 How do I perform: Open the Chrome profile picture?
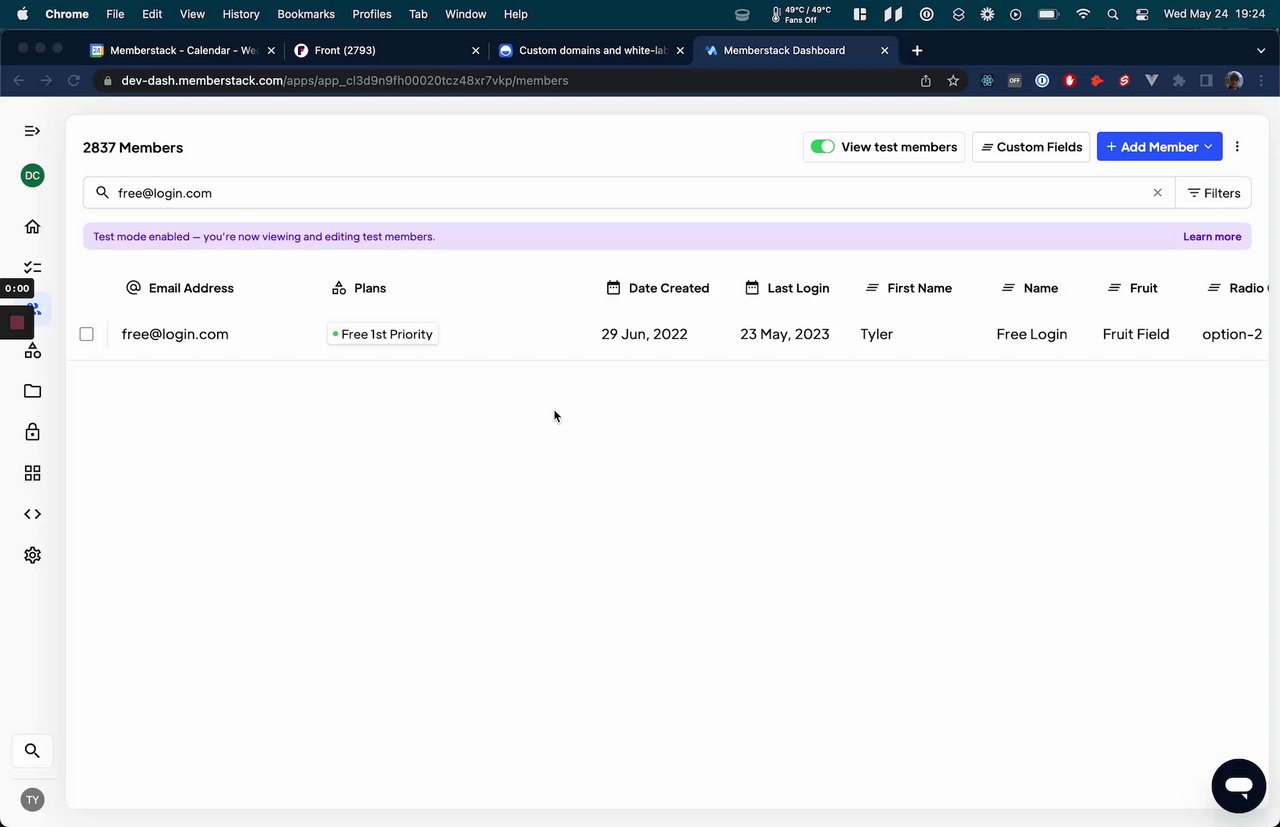click(x=1234, y=80)
